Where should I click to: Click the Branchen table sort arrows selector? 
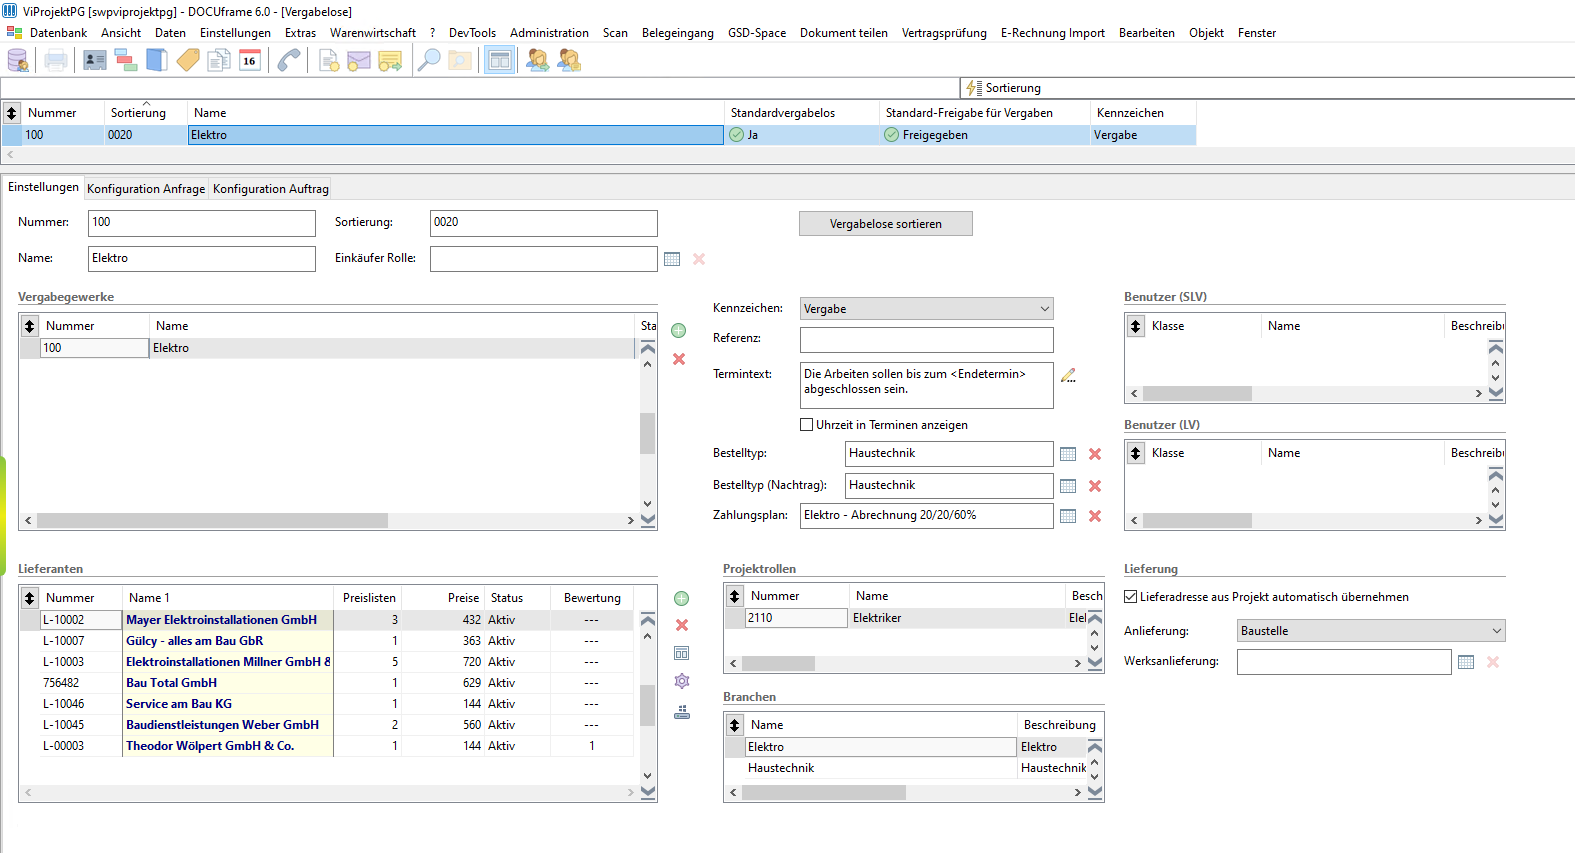click(x=735, y=725)
